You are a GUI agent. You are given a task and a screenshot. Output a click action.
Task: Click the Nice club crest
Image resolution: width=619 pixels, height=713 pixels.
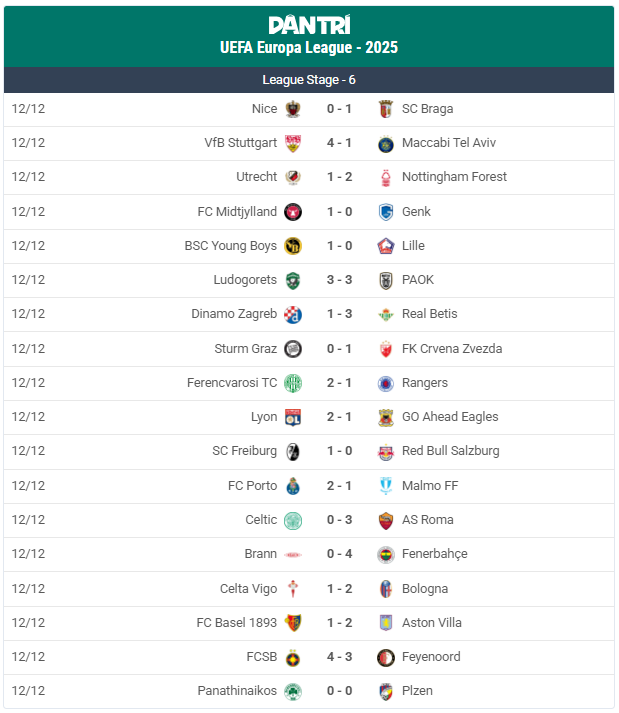pos(293,109)
